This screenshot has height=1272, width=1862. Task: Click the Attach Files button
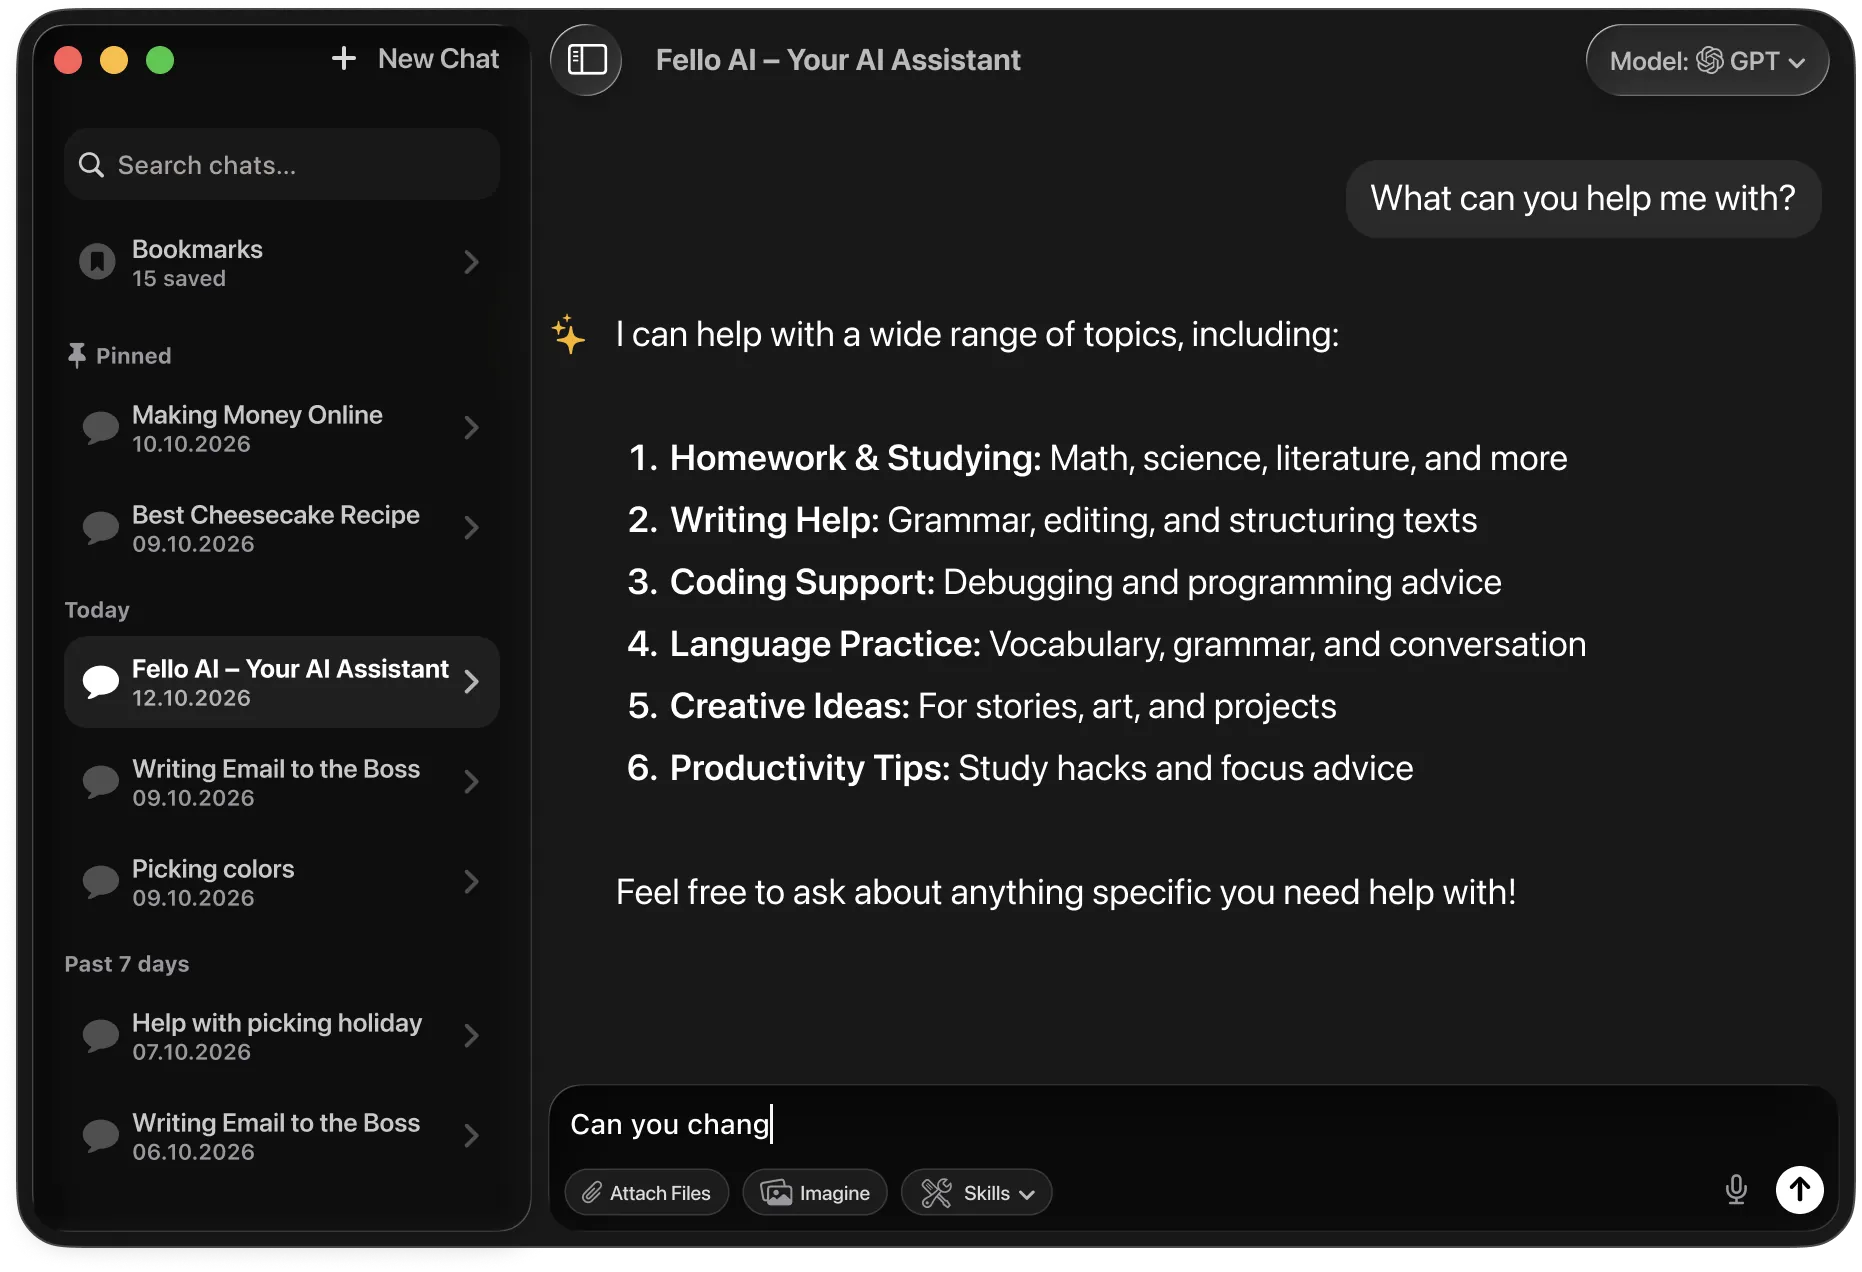[x=647, y=1193]
